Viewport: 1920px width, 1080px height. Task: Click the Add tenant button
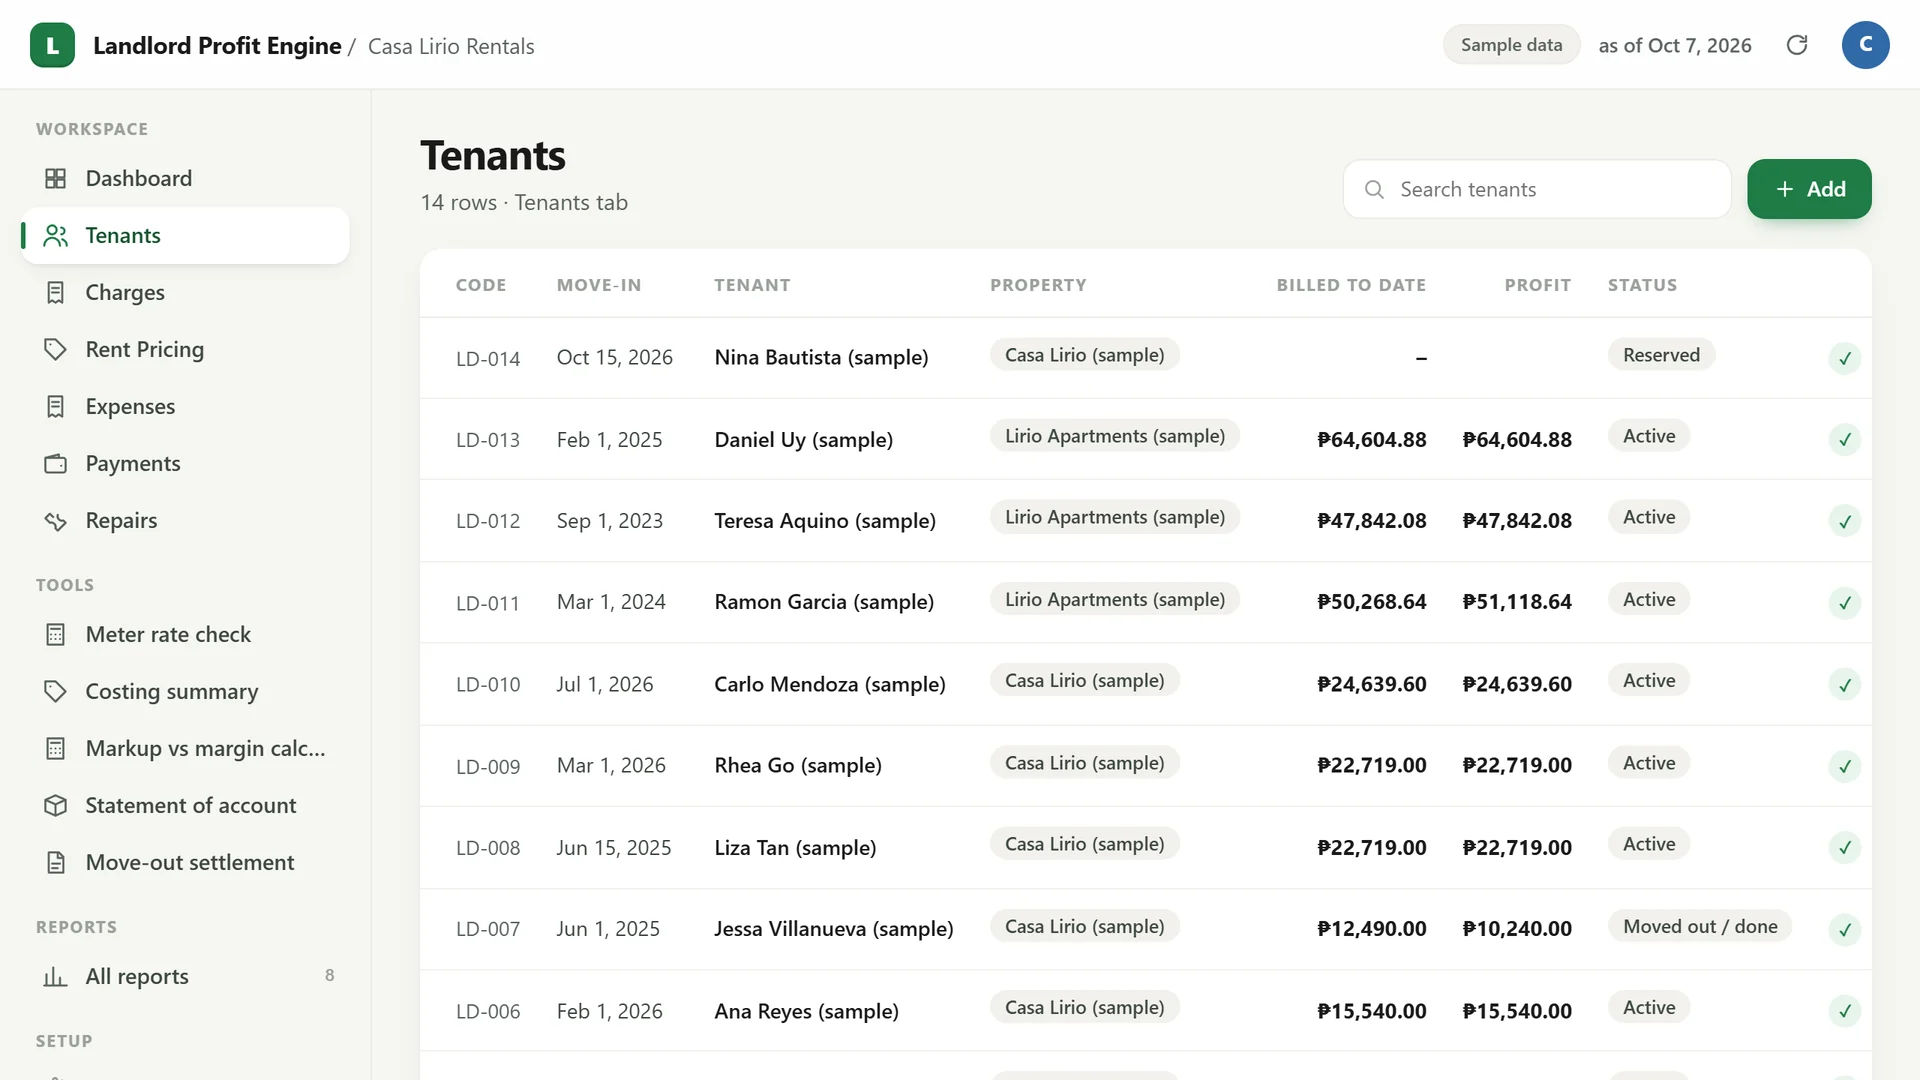click(x=1809, y=189)
